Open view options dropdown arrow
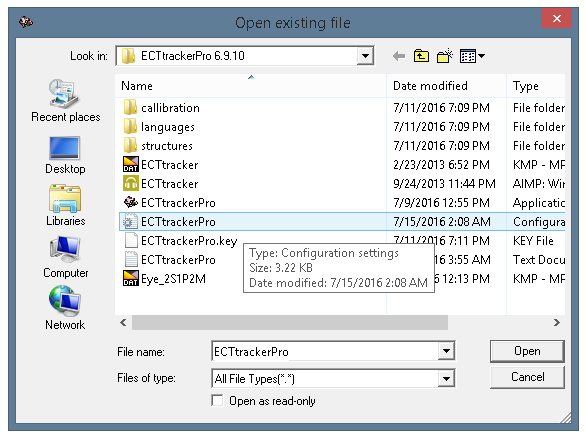 pos(482,56)
